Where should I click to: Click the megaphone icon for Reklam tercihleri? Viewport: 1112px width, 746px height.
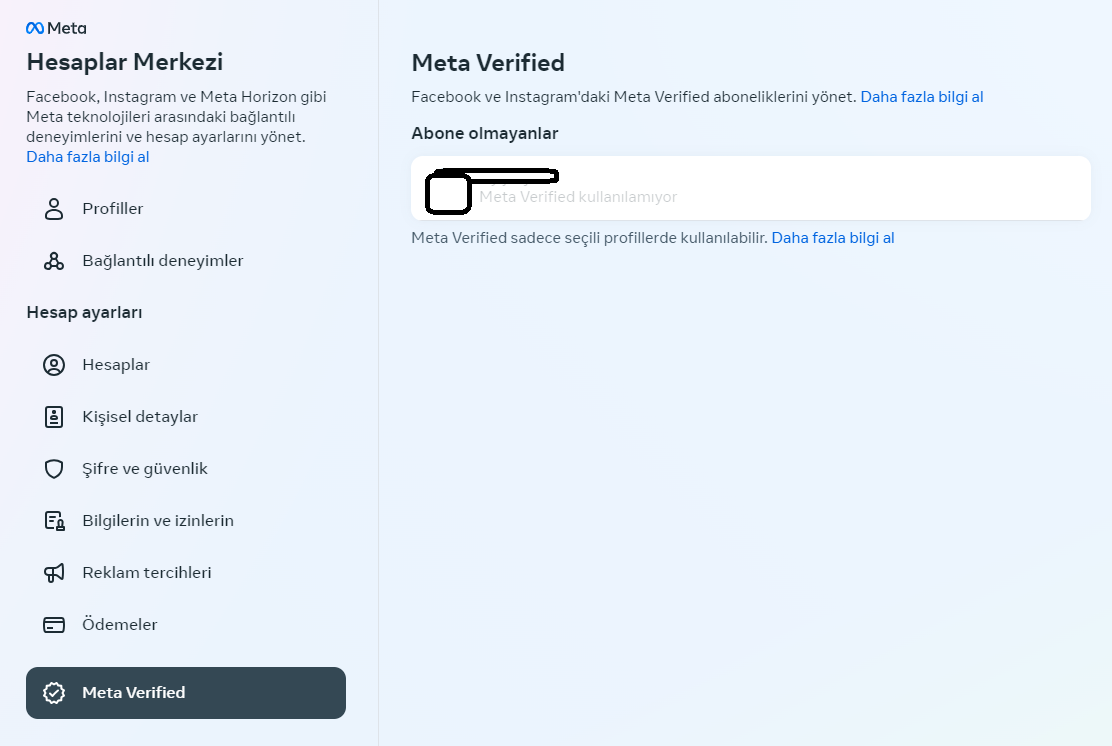tap(54, 573)
